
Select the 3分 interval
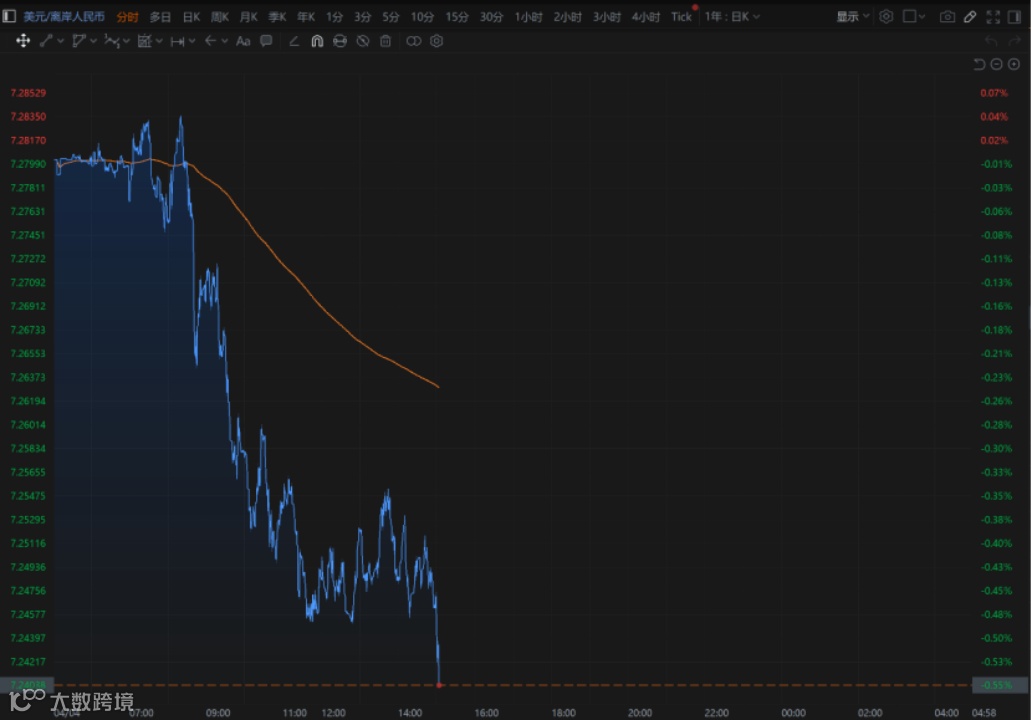[x=363, y=16]
